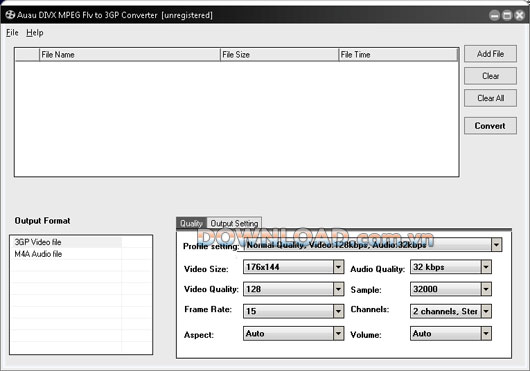
Task: Maximize the converter window
Action: (507, 15)
